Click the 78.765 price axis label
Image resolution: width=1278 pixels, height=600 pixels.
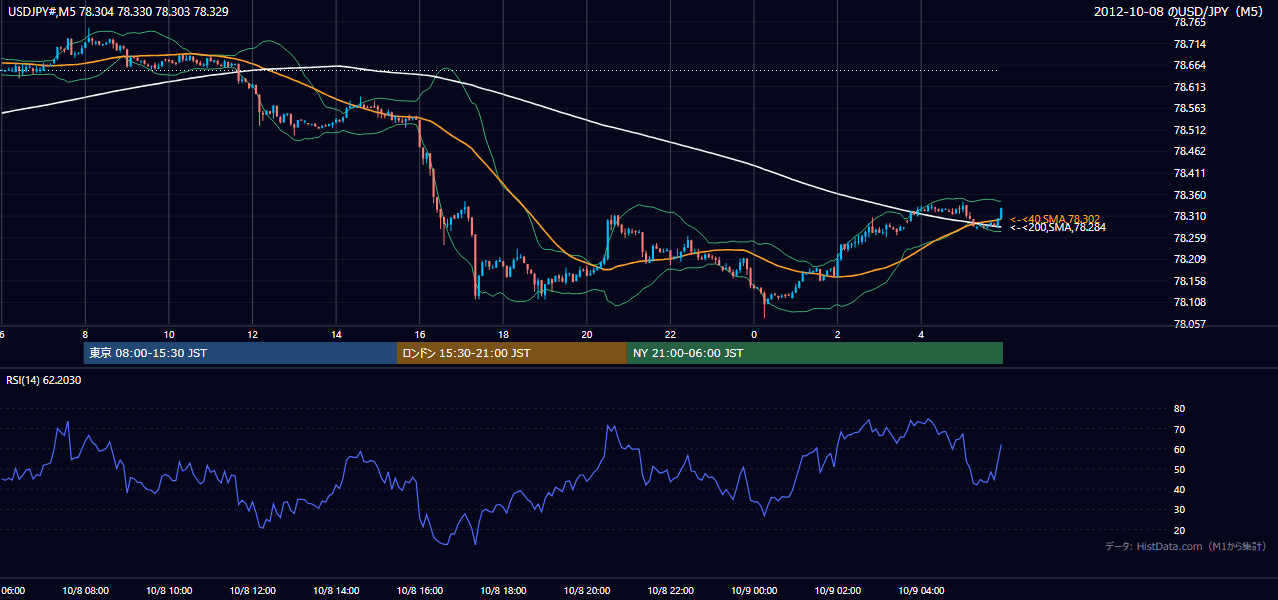pos(1190,22)
